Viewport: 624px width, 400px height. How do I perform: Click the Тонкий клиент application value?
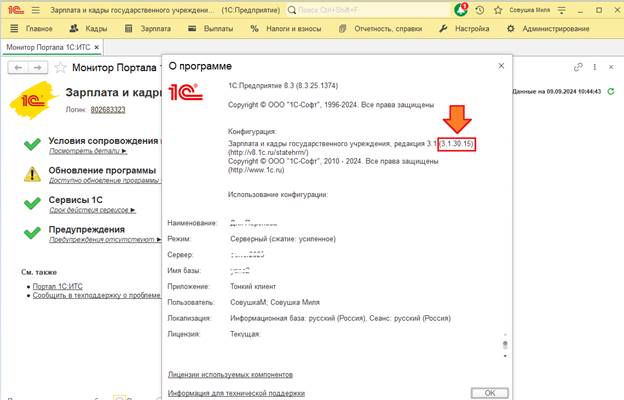click(253, 287)
